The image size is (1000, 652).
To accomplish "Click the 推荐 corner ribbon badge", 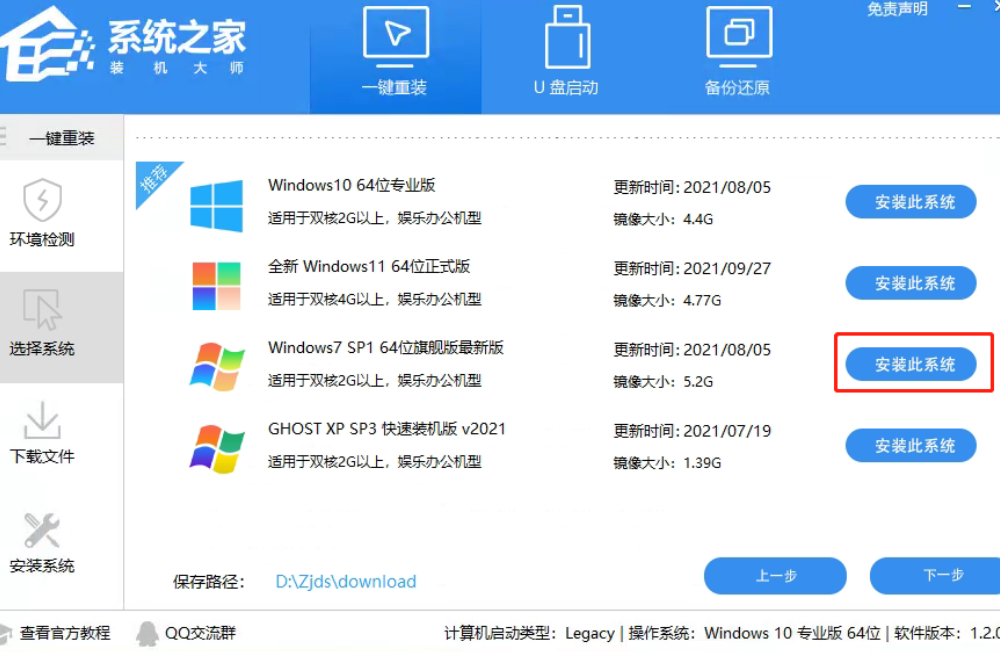I will pos(153,179).
